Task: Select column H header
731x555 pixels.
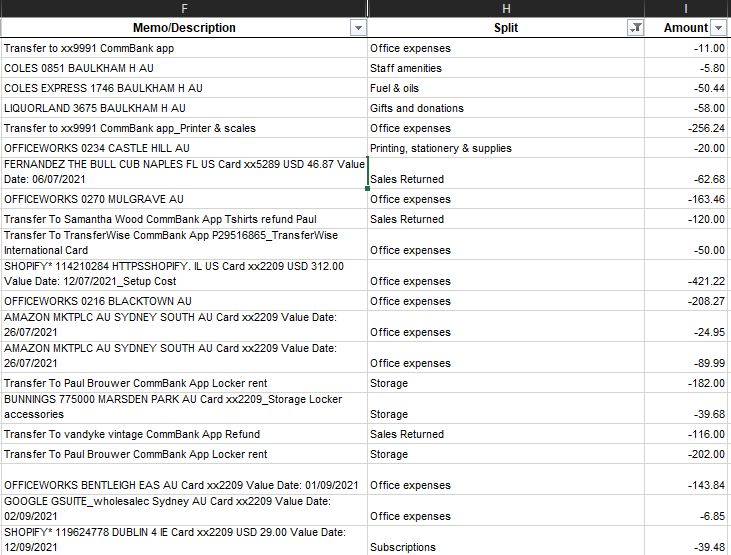Action: (x=506, y=8)
